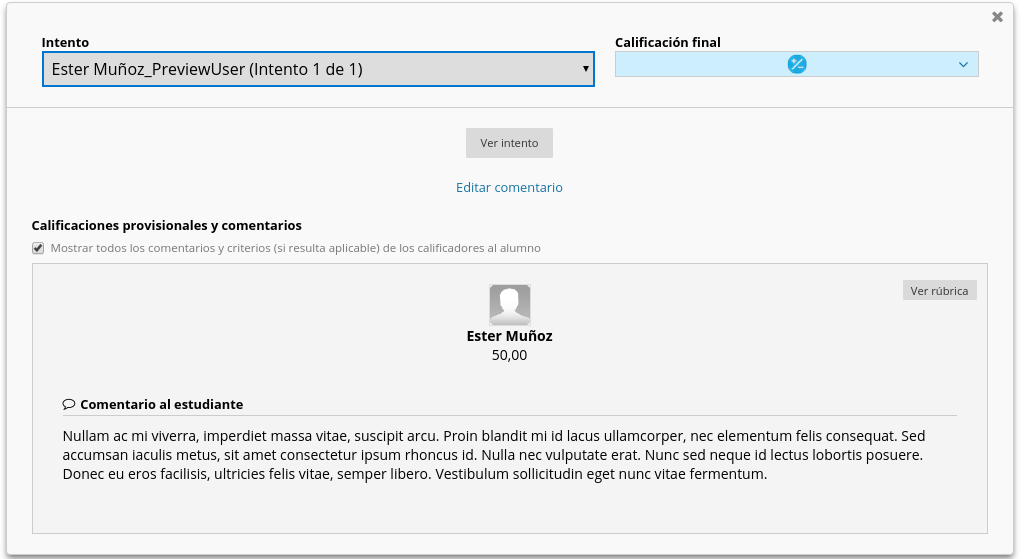Click the provisional score 50,00

pos(509,355)
